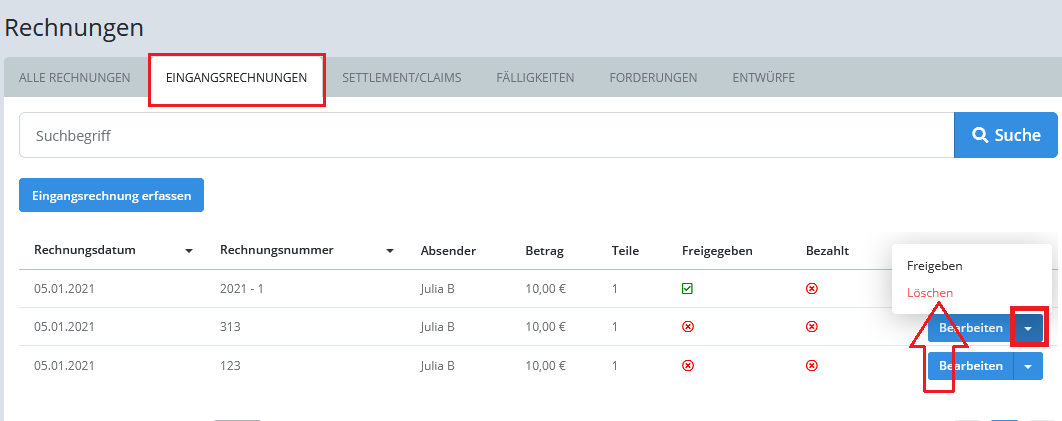Click 10,00 € amount in invoice 123 row
1062x421 pixels.
(546, 365)
